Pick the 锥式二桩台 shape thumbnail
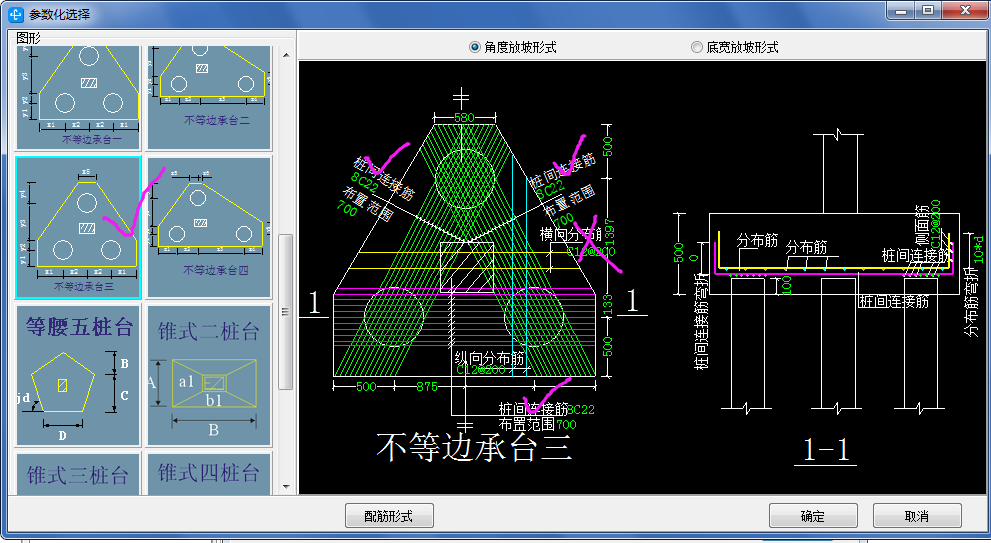Screen dimensions: 991x543 (209, 375)
